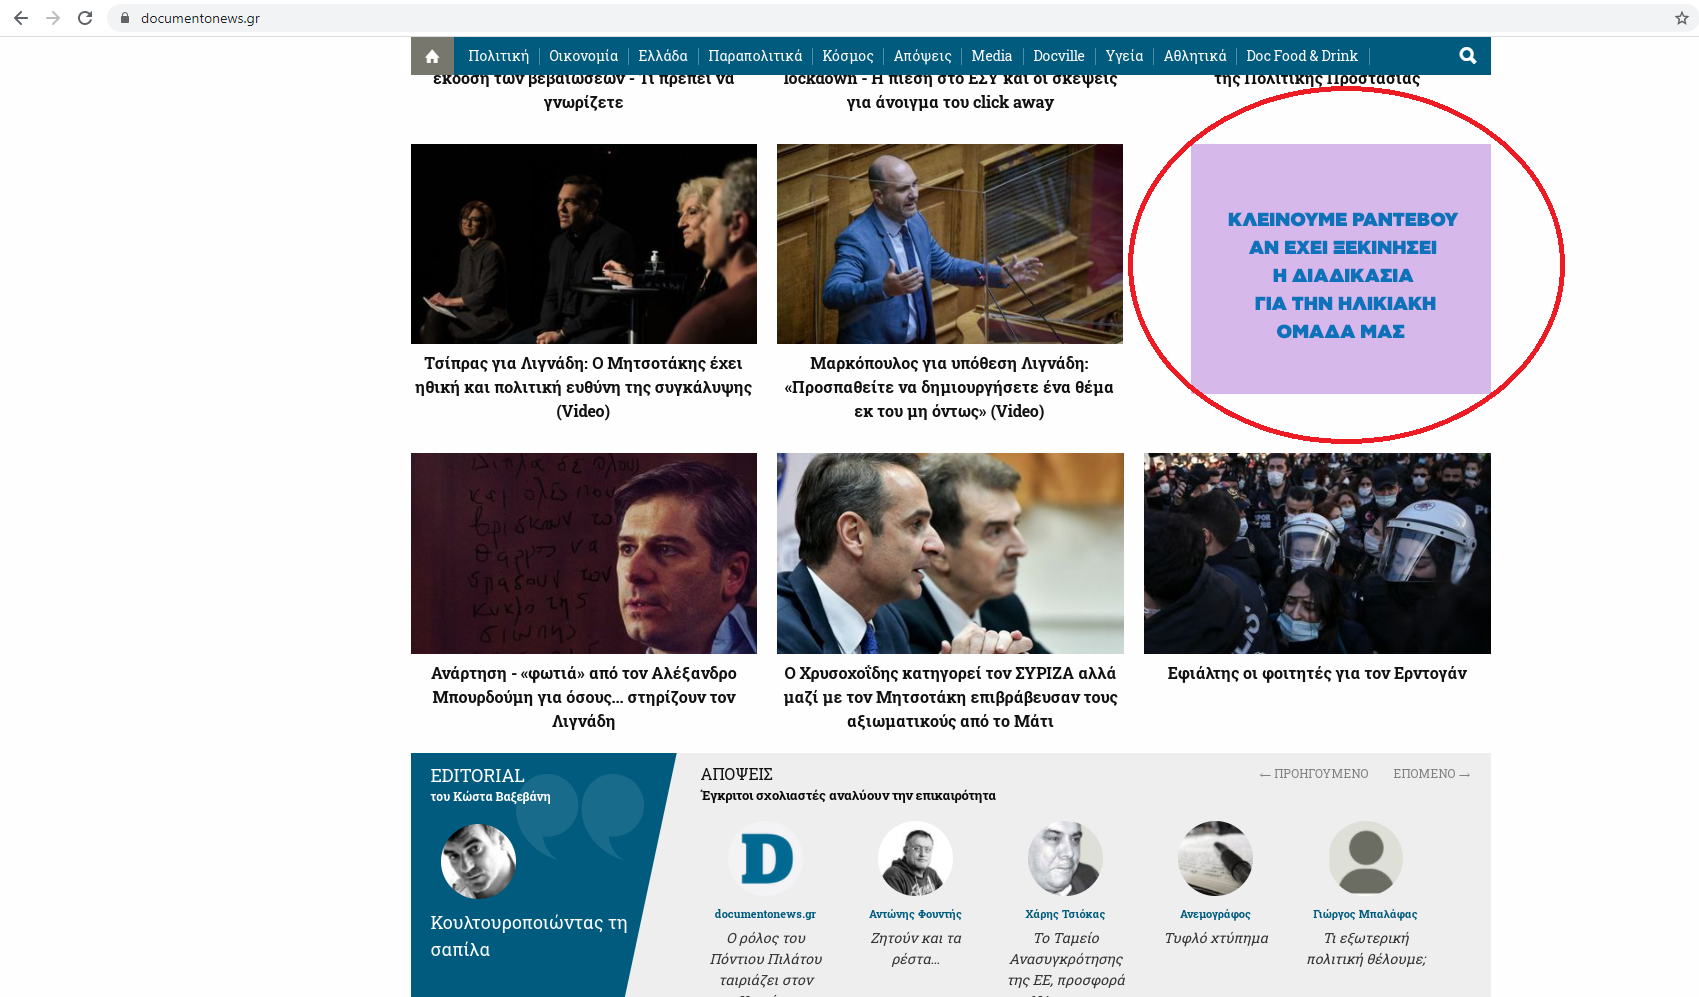The height and width of the screenshot is (997, 1699).
Task: Open the Docville menu section
Action: pos(1058,56)
